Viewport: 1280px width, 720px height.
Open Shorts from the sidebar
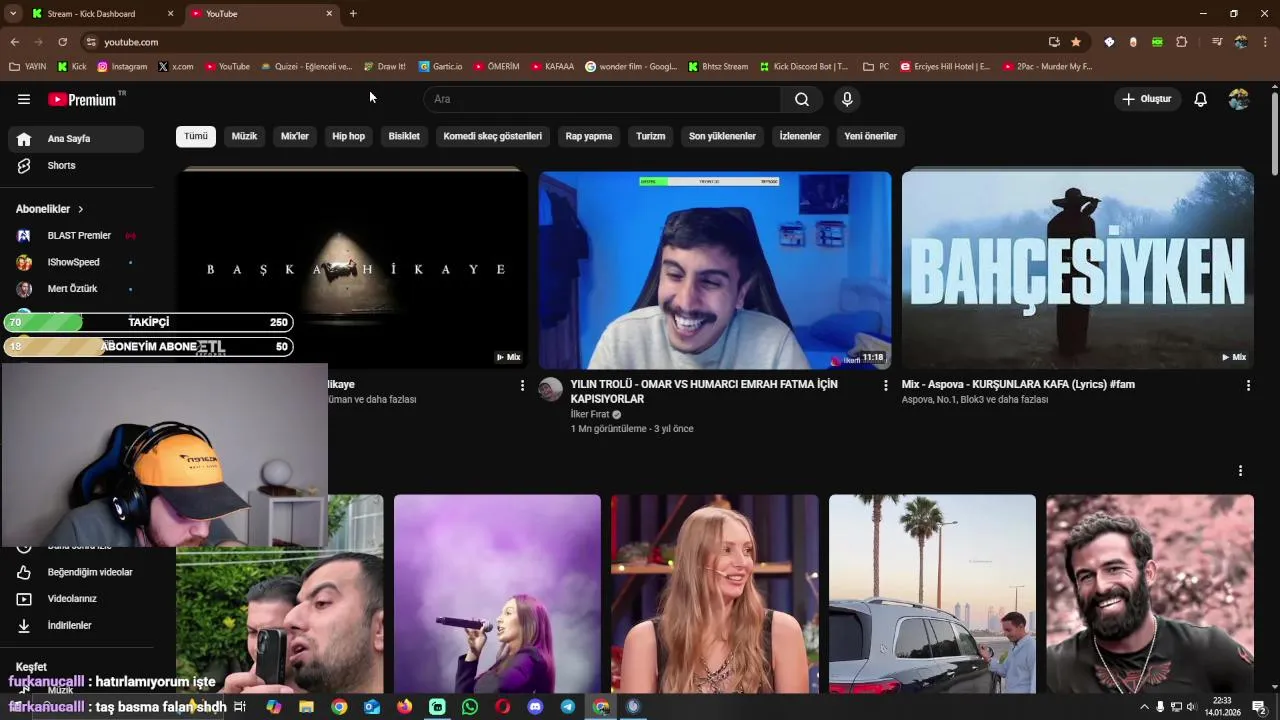[76, 165]
